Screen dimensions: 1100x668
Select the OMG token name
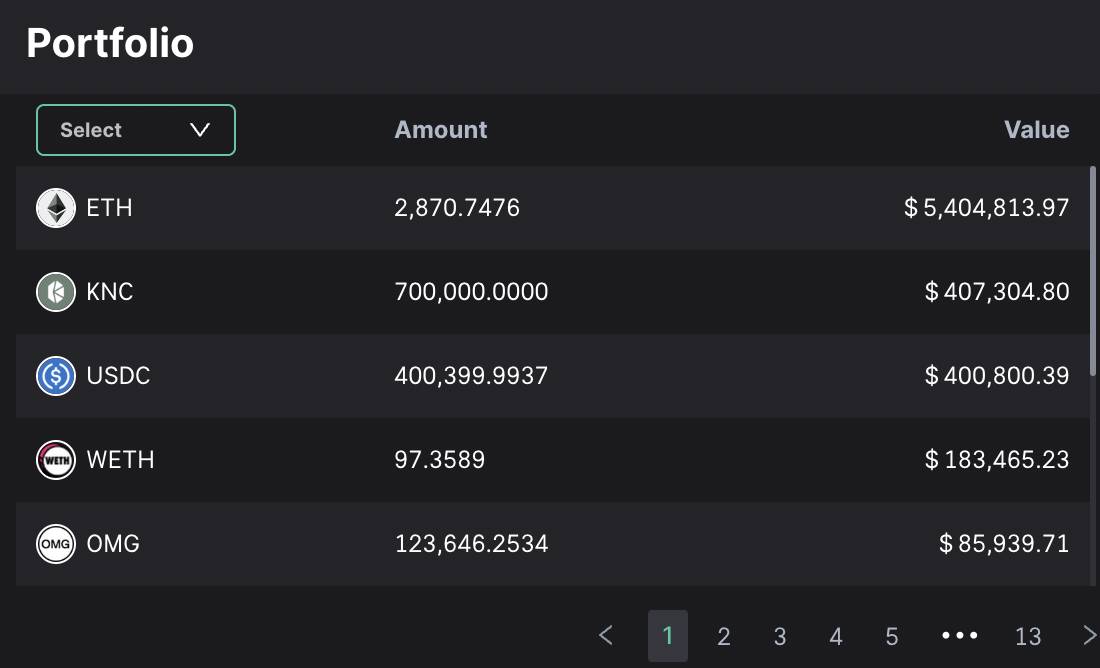pyautogui.click(x=113, y=544)
